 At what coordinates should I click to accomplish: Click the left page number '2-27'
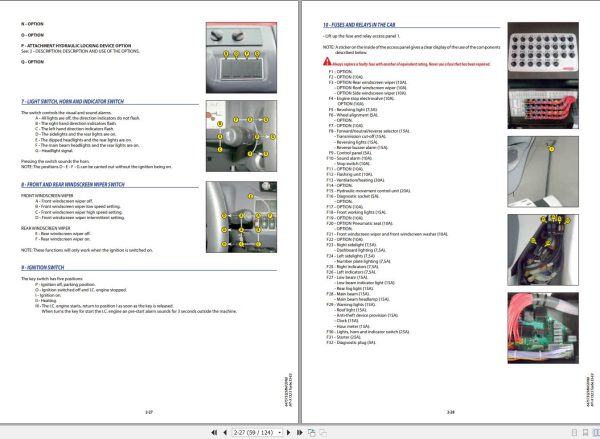click(149, 412)
